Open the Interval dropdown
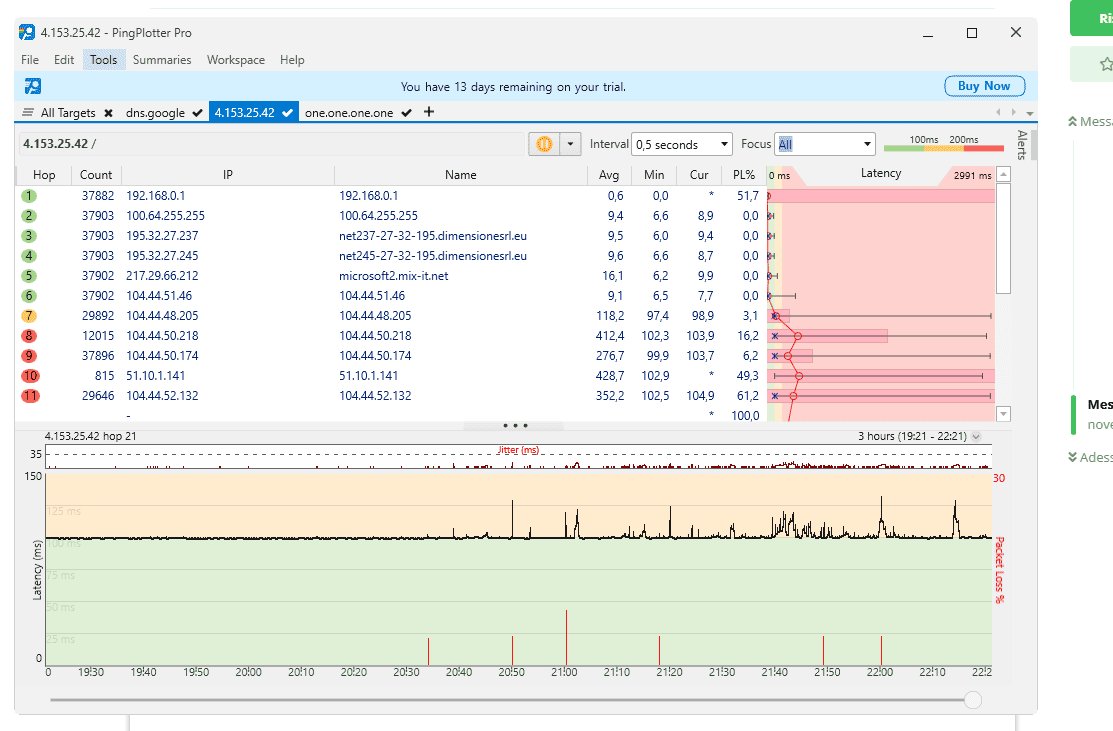Image resolution: width=1113 pixels, height=731 pixels. click(x=682, y=144)
